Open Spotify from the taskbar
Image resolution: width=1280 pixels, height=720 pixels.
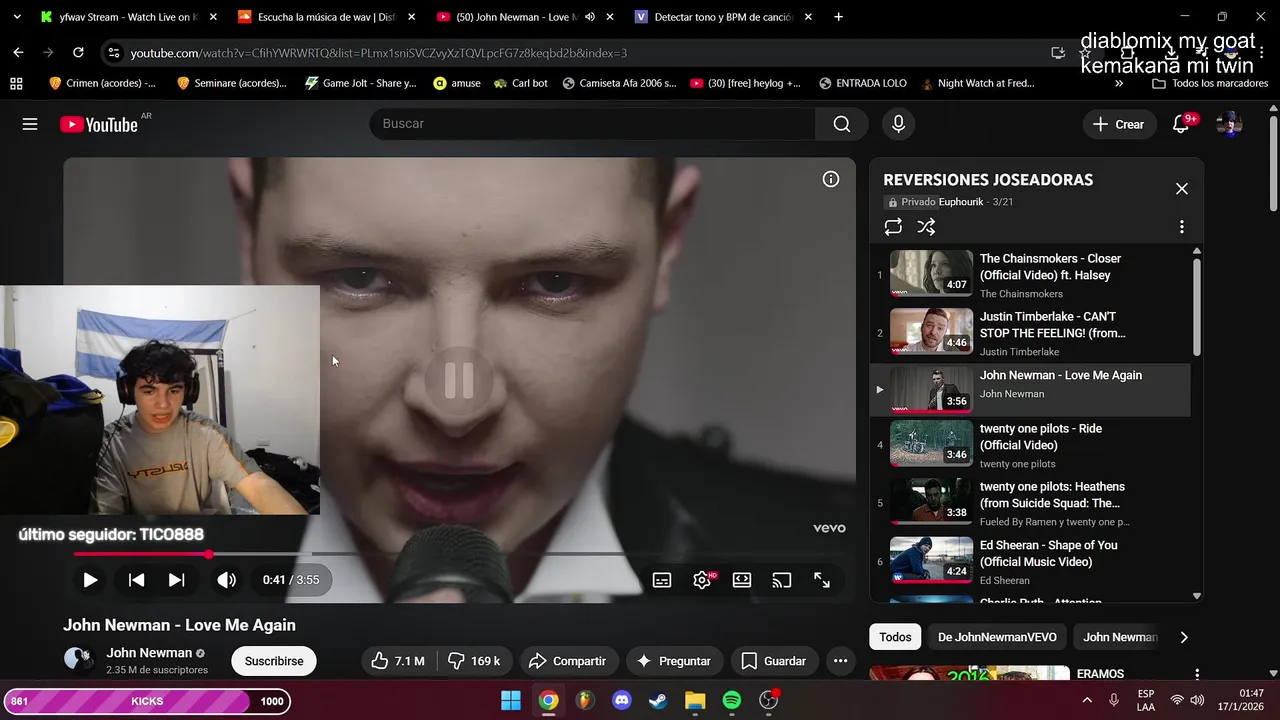tap(732, 700)
